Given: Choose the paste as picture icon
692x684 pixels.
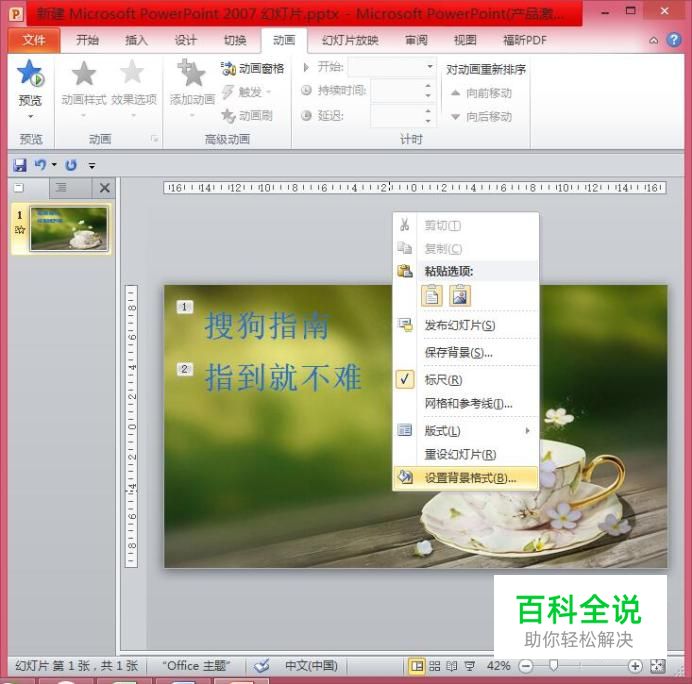Looking at the screenshot, I should point(460,295).
